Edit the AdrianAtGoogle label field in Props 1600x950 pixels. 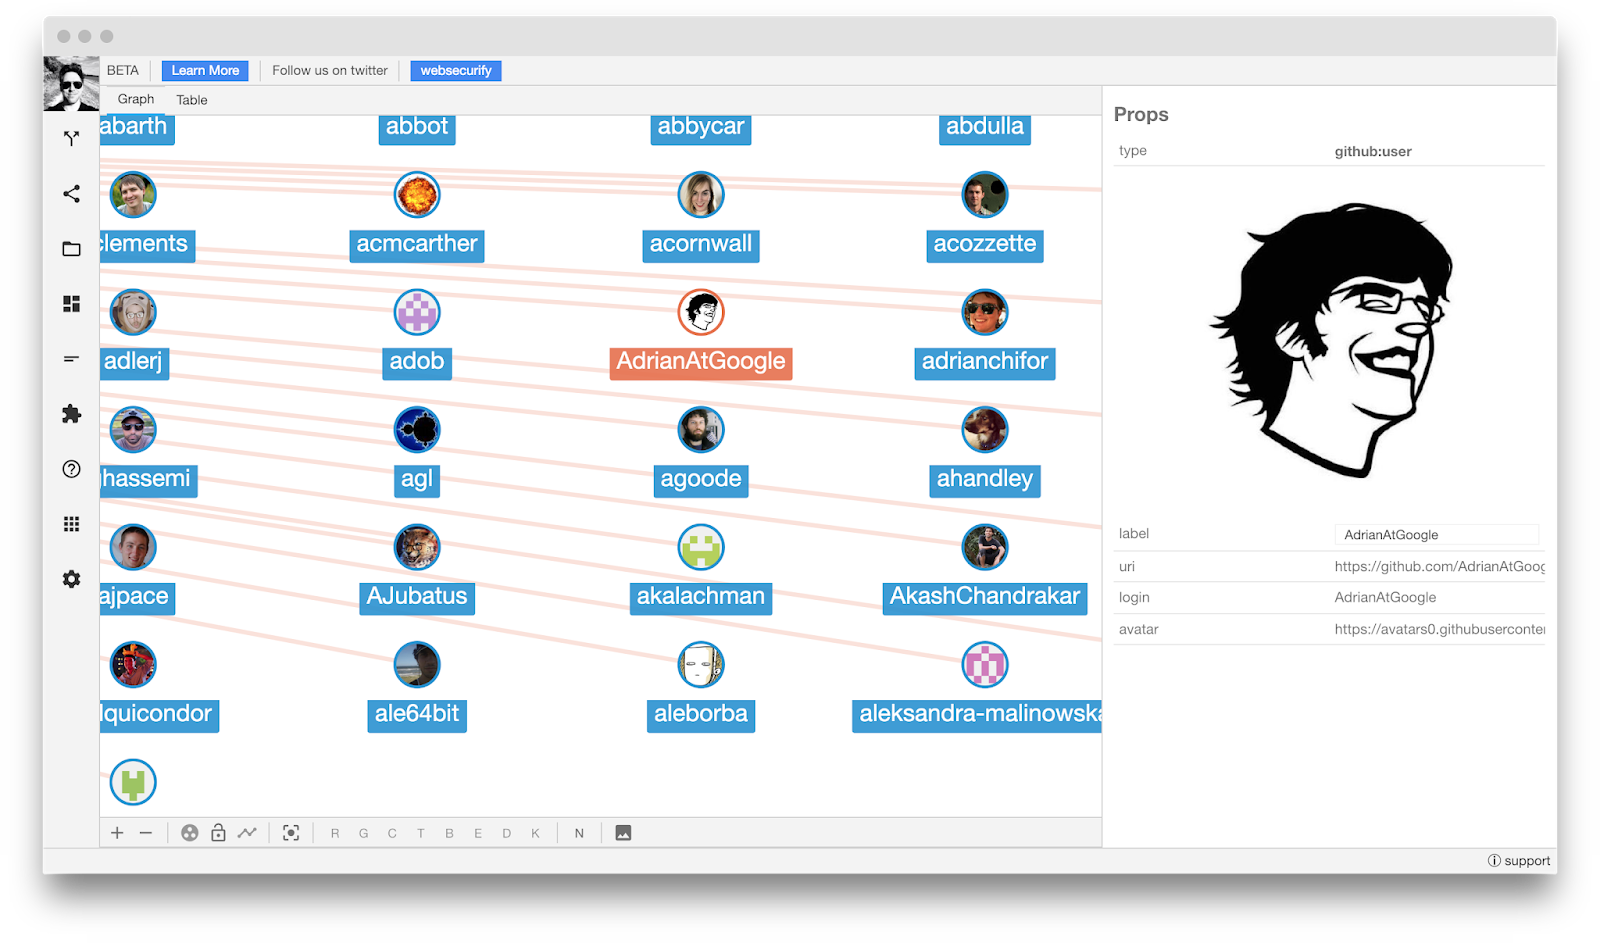click(x=1437, y=534)
